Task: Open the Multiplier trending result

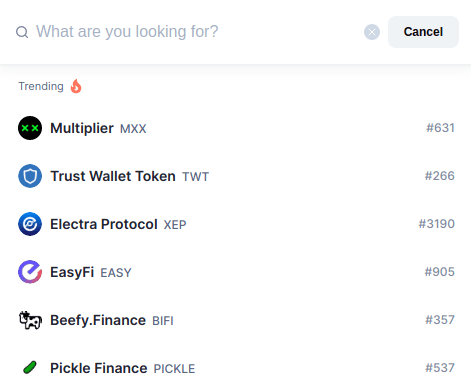Action: click(236, 128)
